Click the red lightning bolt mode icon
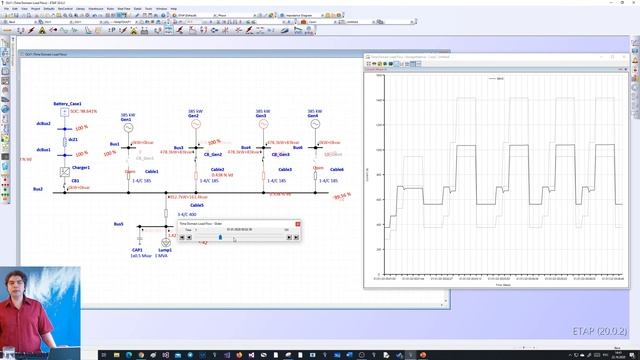 coord(31,30)
